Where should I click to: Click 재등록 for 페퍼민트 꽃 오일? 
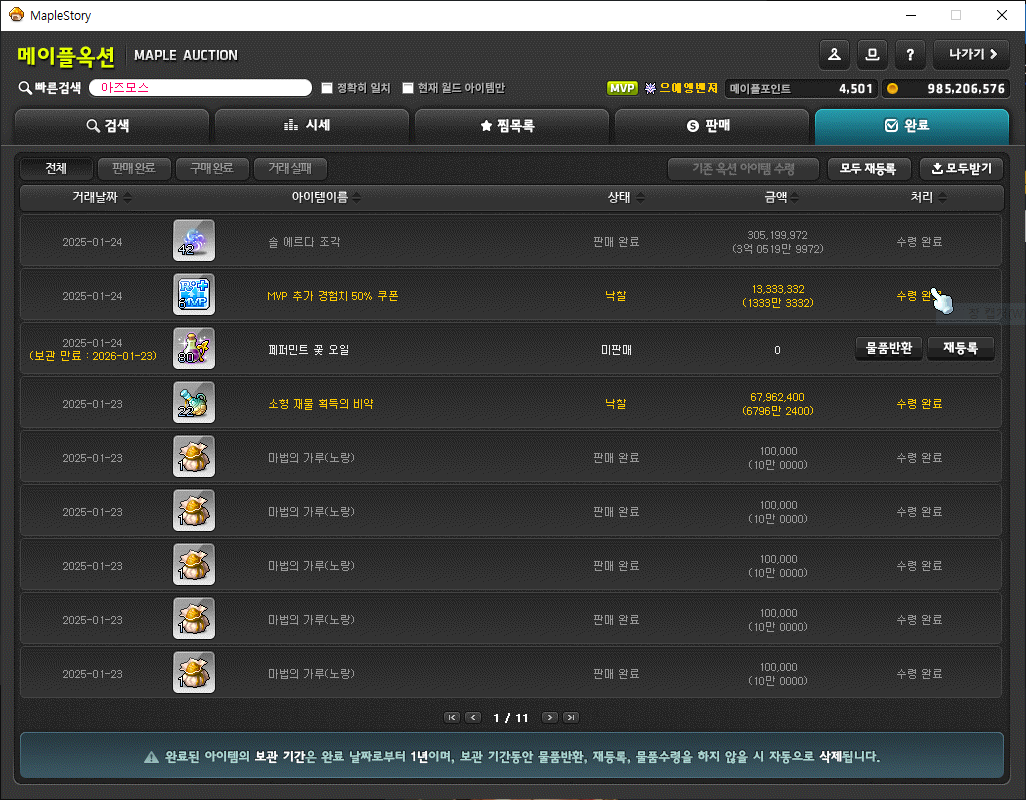961,349
